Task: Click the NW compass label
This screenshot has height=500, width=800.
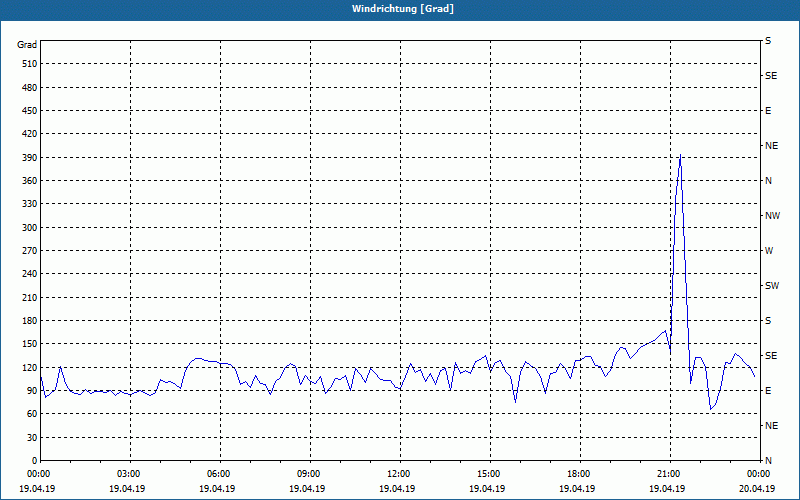Action: point(772,216)
